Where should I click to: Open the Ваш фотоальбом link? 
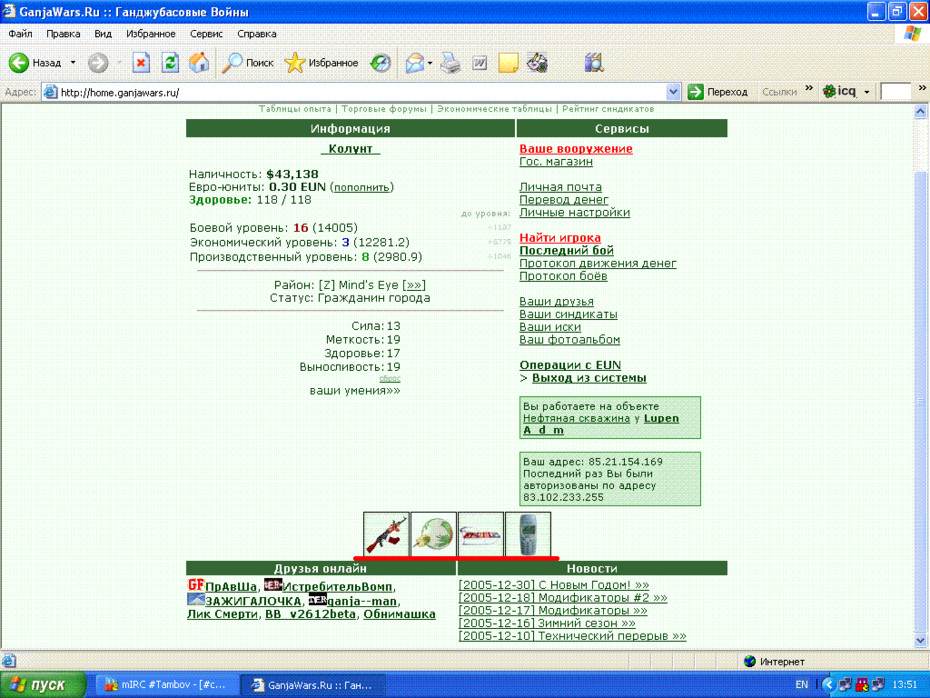569,339
